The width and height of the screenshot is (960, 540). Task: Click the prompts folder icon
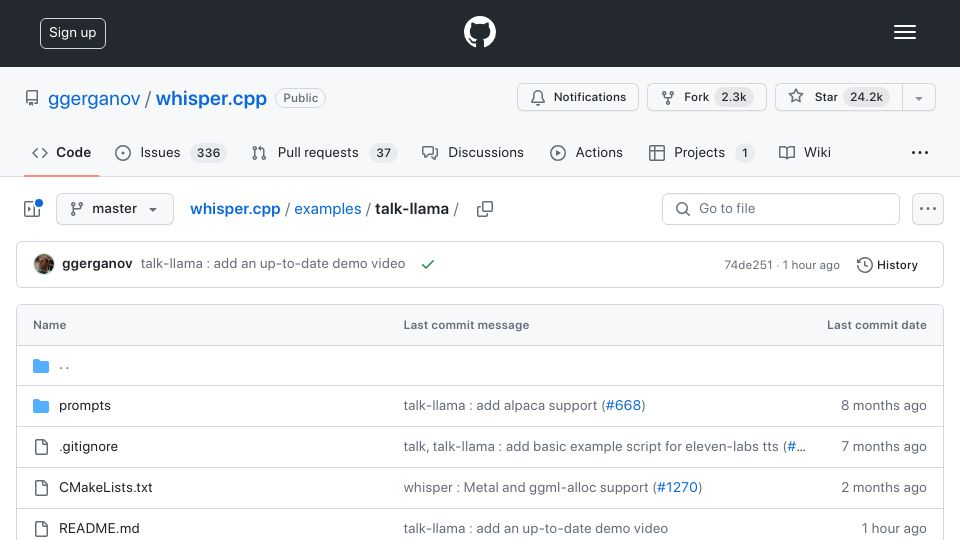coord(41,406)
